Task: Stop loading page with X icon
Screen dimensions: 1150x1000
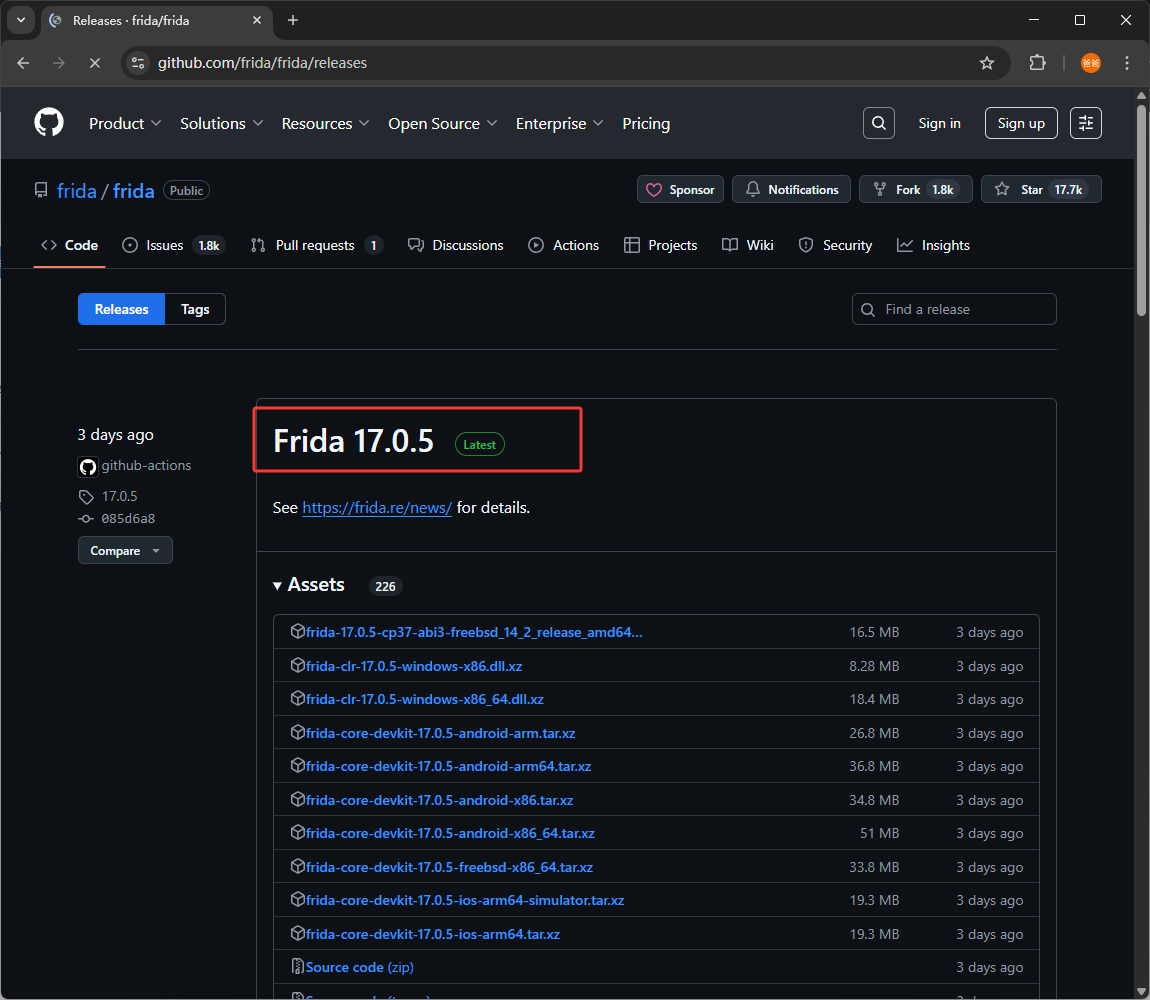Action: coord(95,63)
